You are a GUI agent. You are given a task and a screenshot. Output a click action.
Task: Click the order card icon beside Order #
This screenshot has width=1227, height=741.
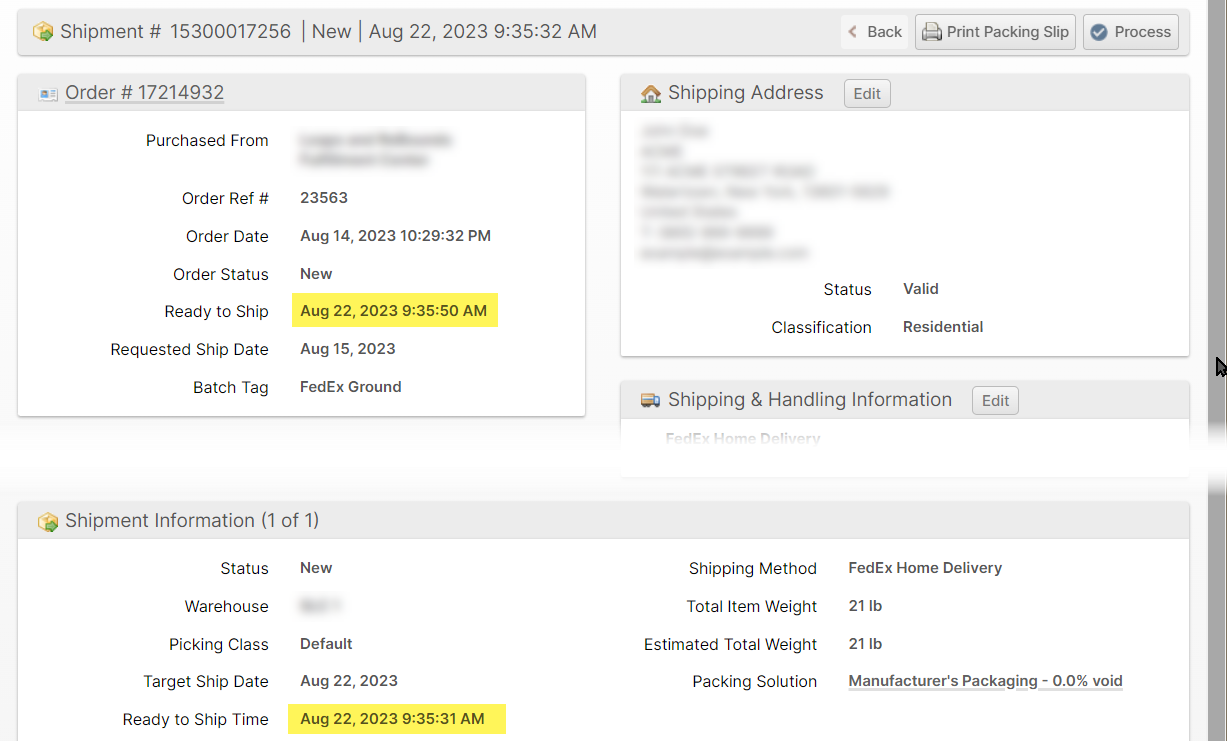(x=48, y=94)
